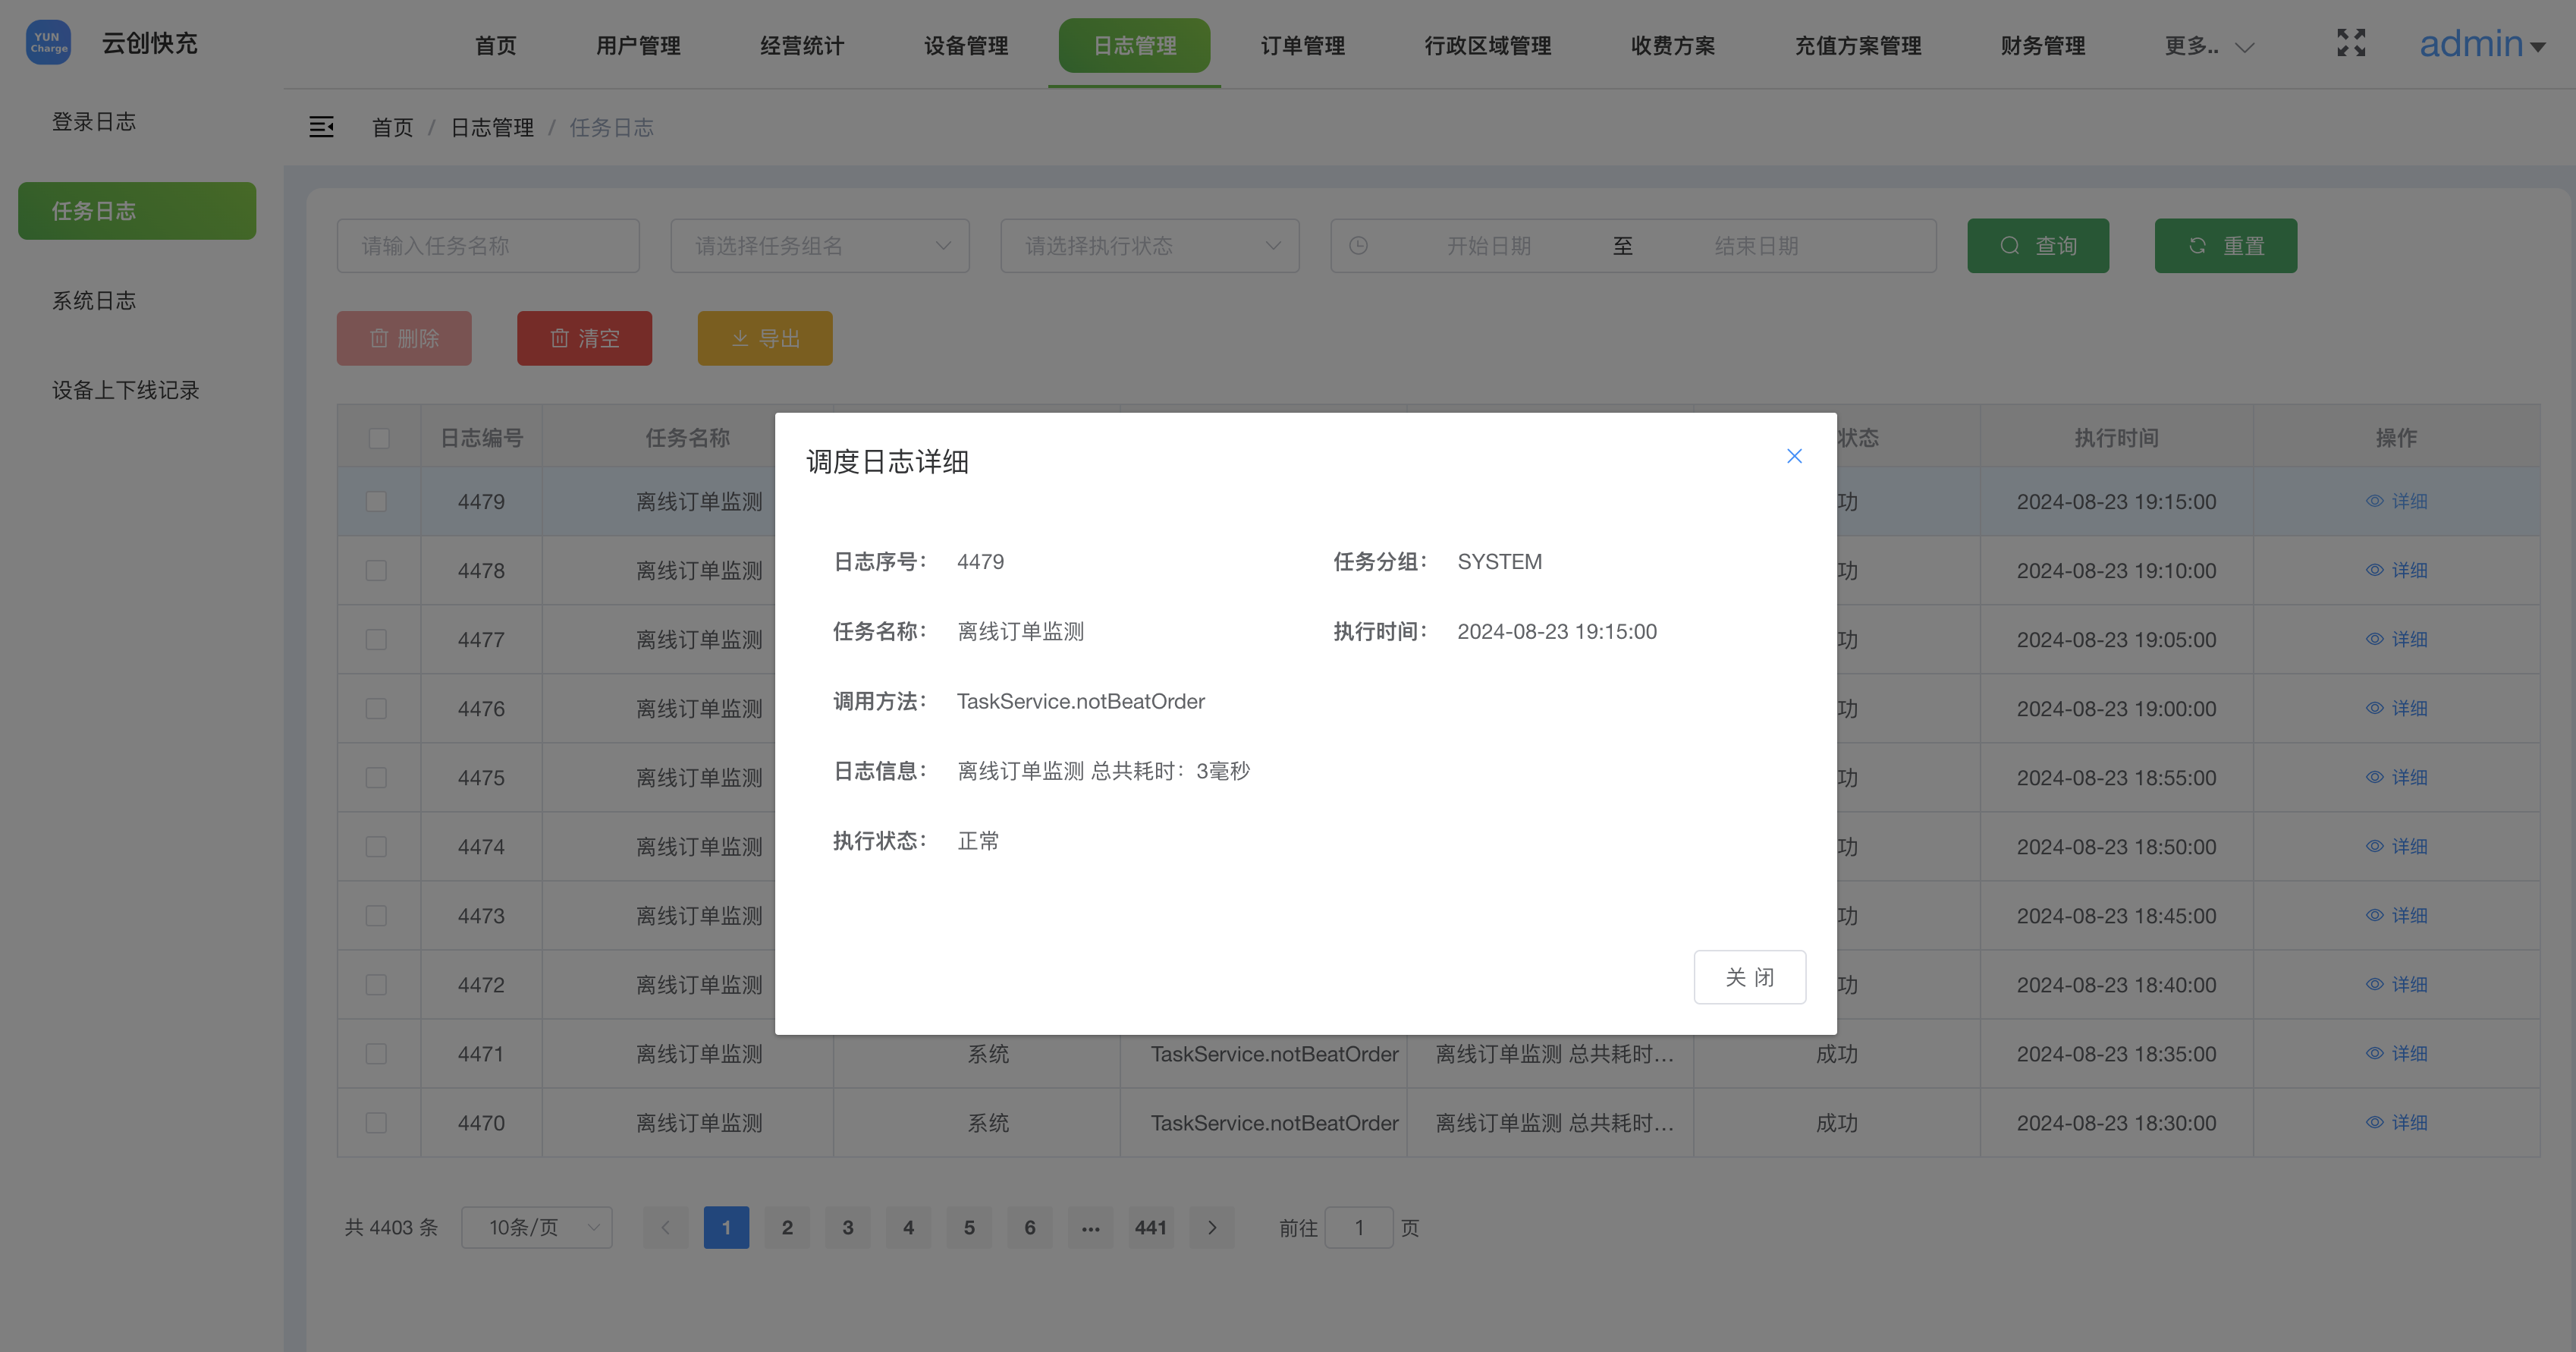Open 设备上下线记录 in the sidebar
This screenshot has height=1352, width=2576.
coord(126,390)
